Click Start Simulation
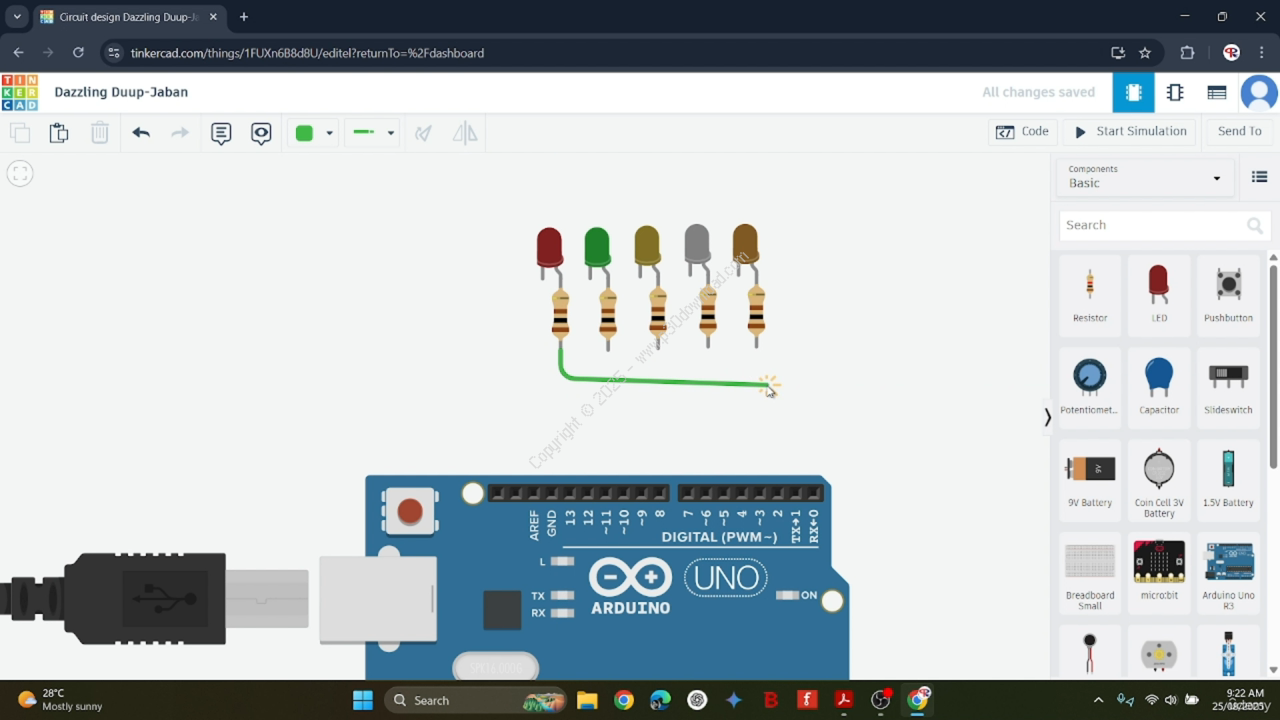The height and width of the screenshot is (720, 1280). coord(1130,131)
